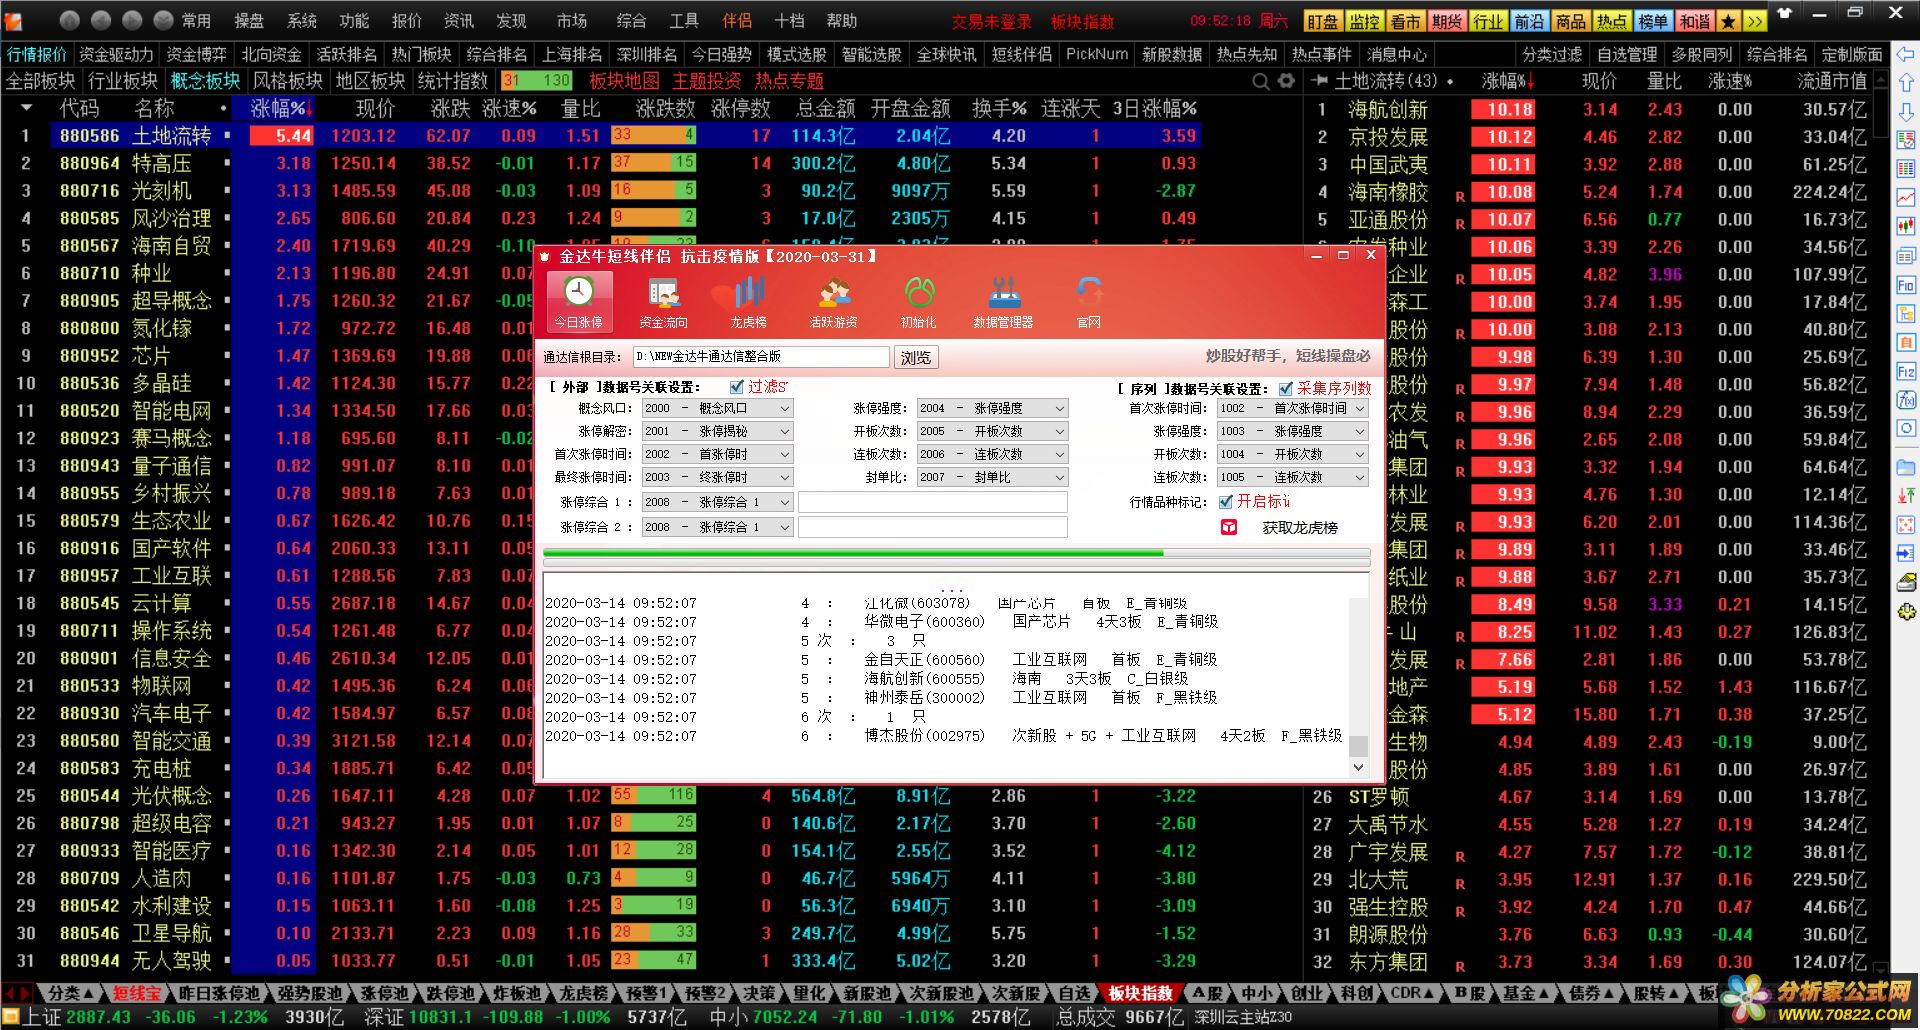Open the folder icon in right sidebar
Image resolution: width=1920 pixels, height=1030 pixels.
point(1906,467)
